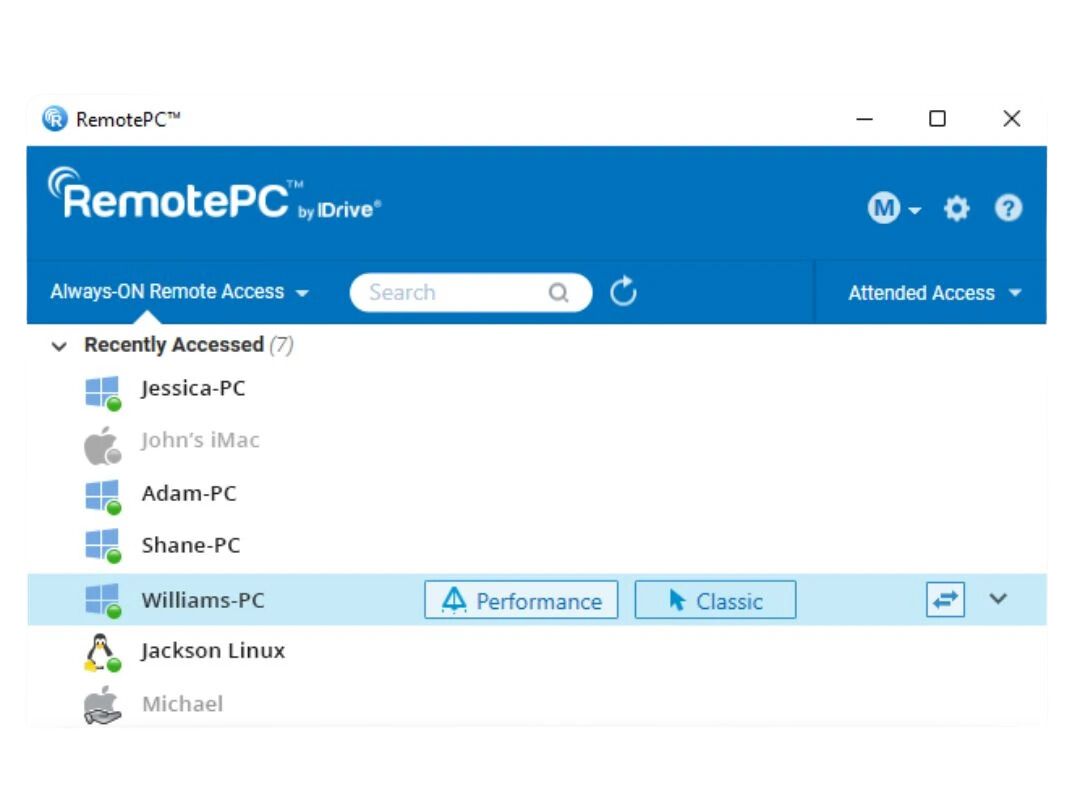Click the Windows icon beside Adam-PC
The height and width of the screenshot is (810, 1080).
tap(103, 497)
